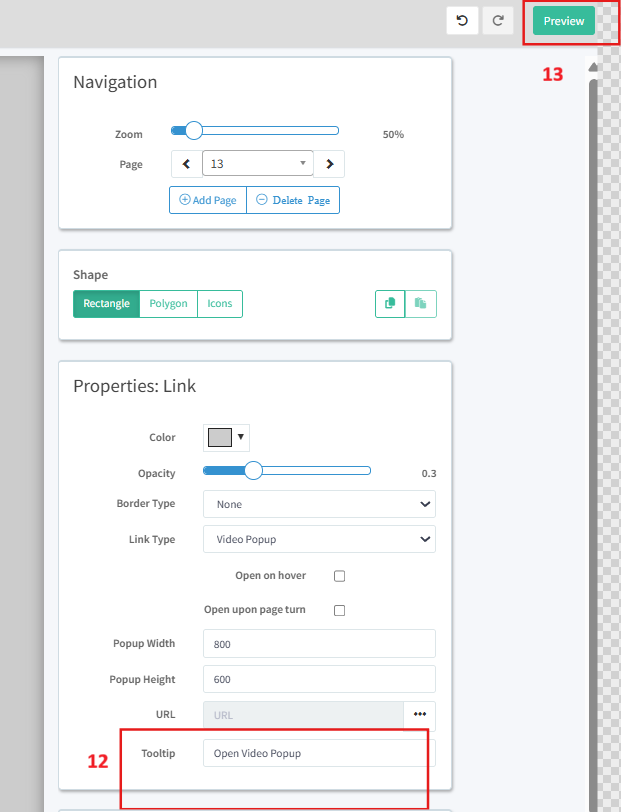
Task: Click the paste shape icon
Action: tap(421, 304)
